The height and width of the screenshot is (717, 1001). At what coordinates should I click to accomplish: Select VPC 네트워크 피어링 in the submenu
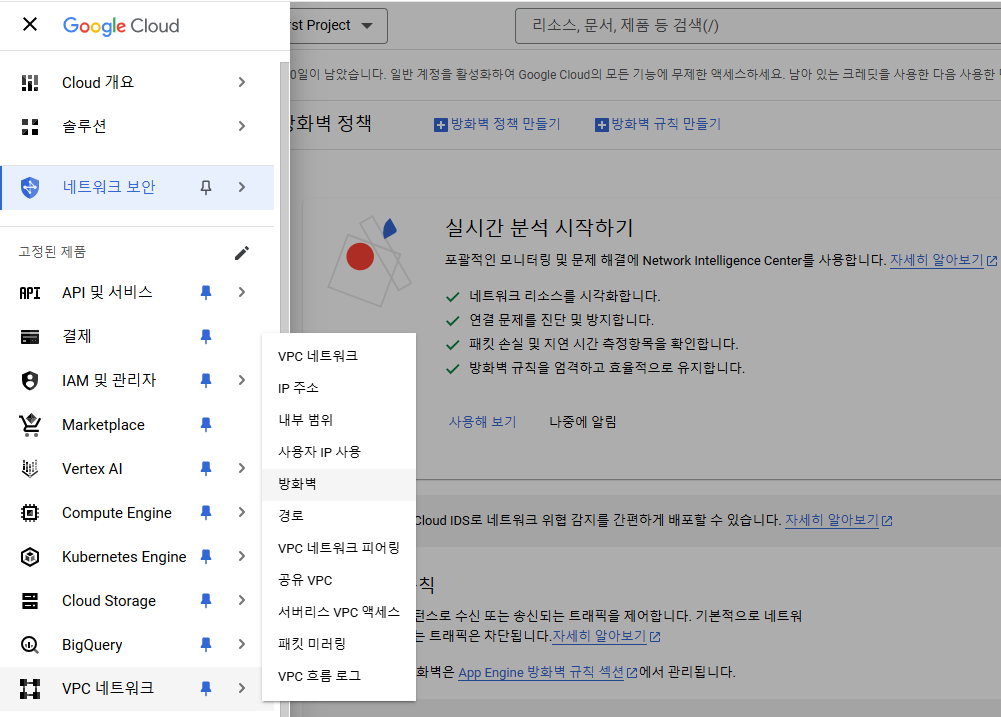click(x=338, y=548)
